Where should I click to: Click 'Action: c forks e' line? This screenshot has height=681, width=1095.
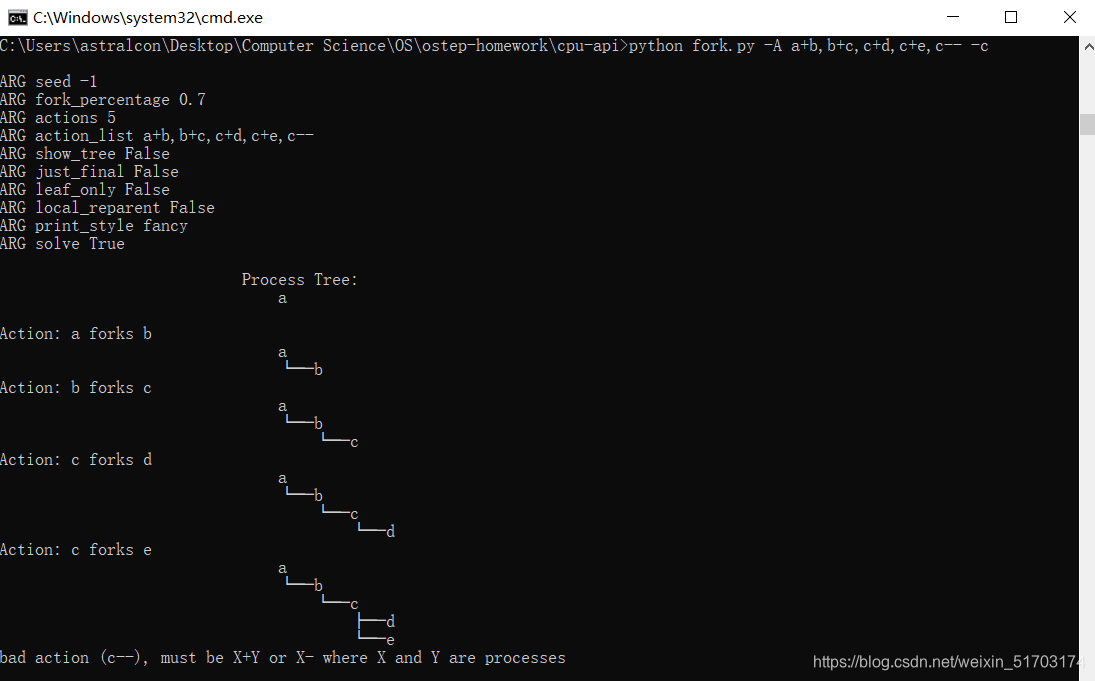coord(76,550)
